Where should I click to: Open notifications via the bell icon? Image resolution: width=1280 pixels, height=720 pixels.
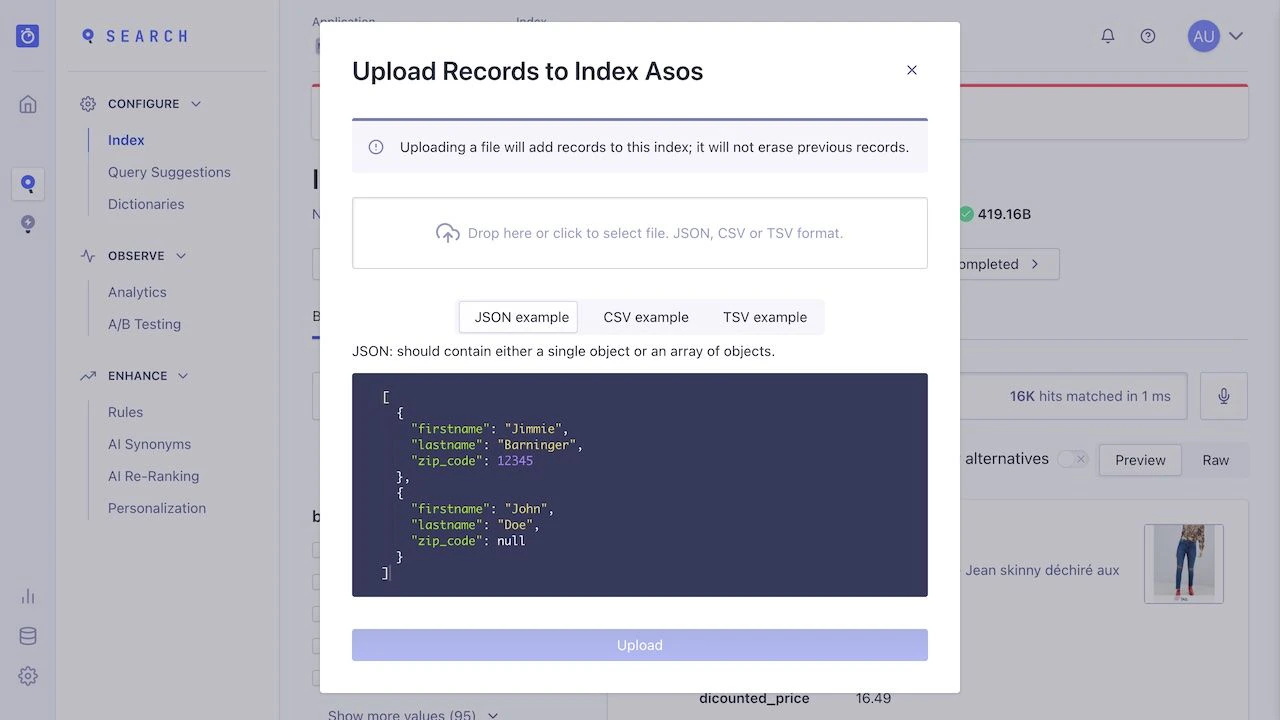click(x=1108, y=35)
